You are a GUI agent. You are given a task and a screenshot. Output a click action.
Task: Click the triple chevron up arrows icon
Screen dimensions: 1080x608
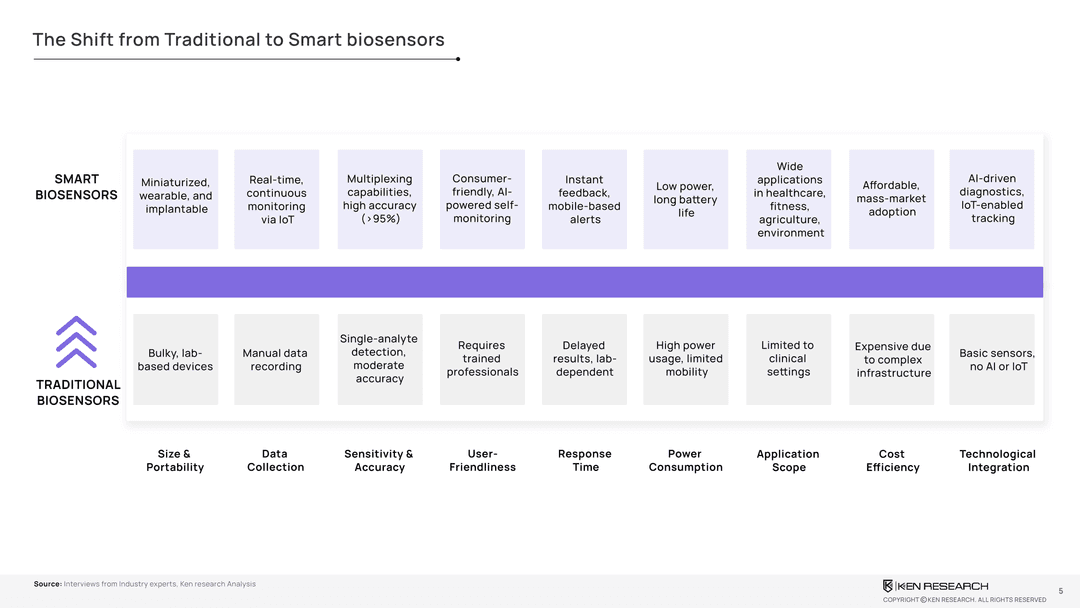pyautogui.click(x=76, y=342)
